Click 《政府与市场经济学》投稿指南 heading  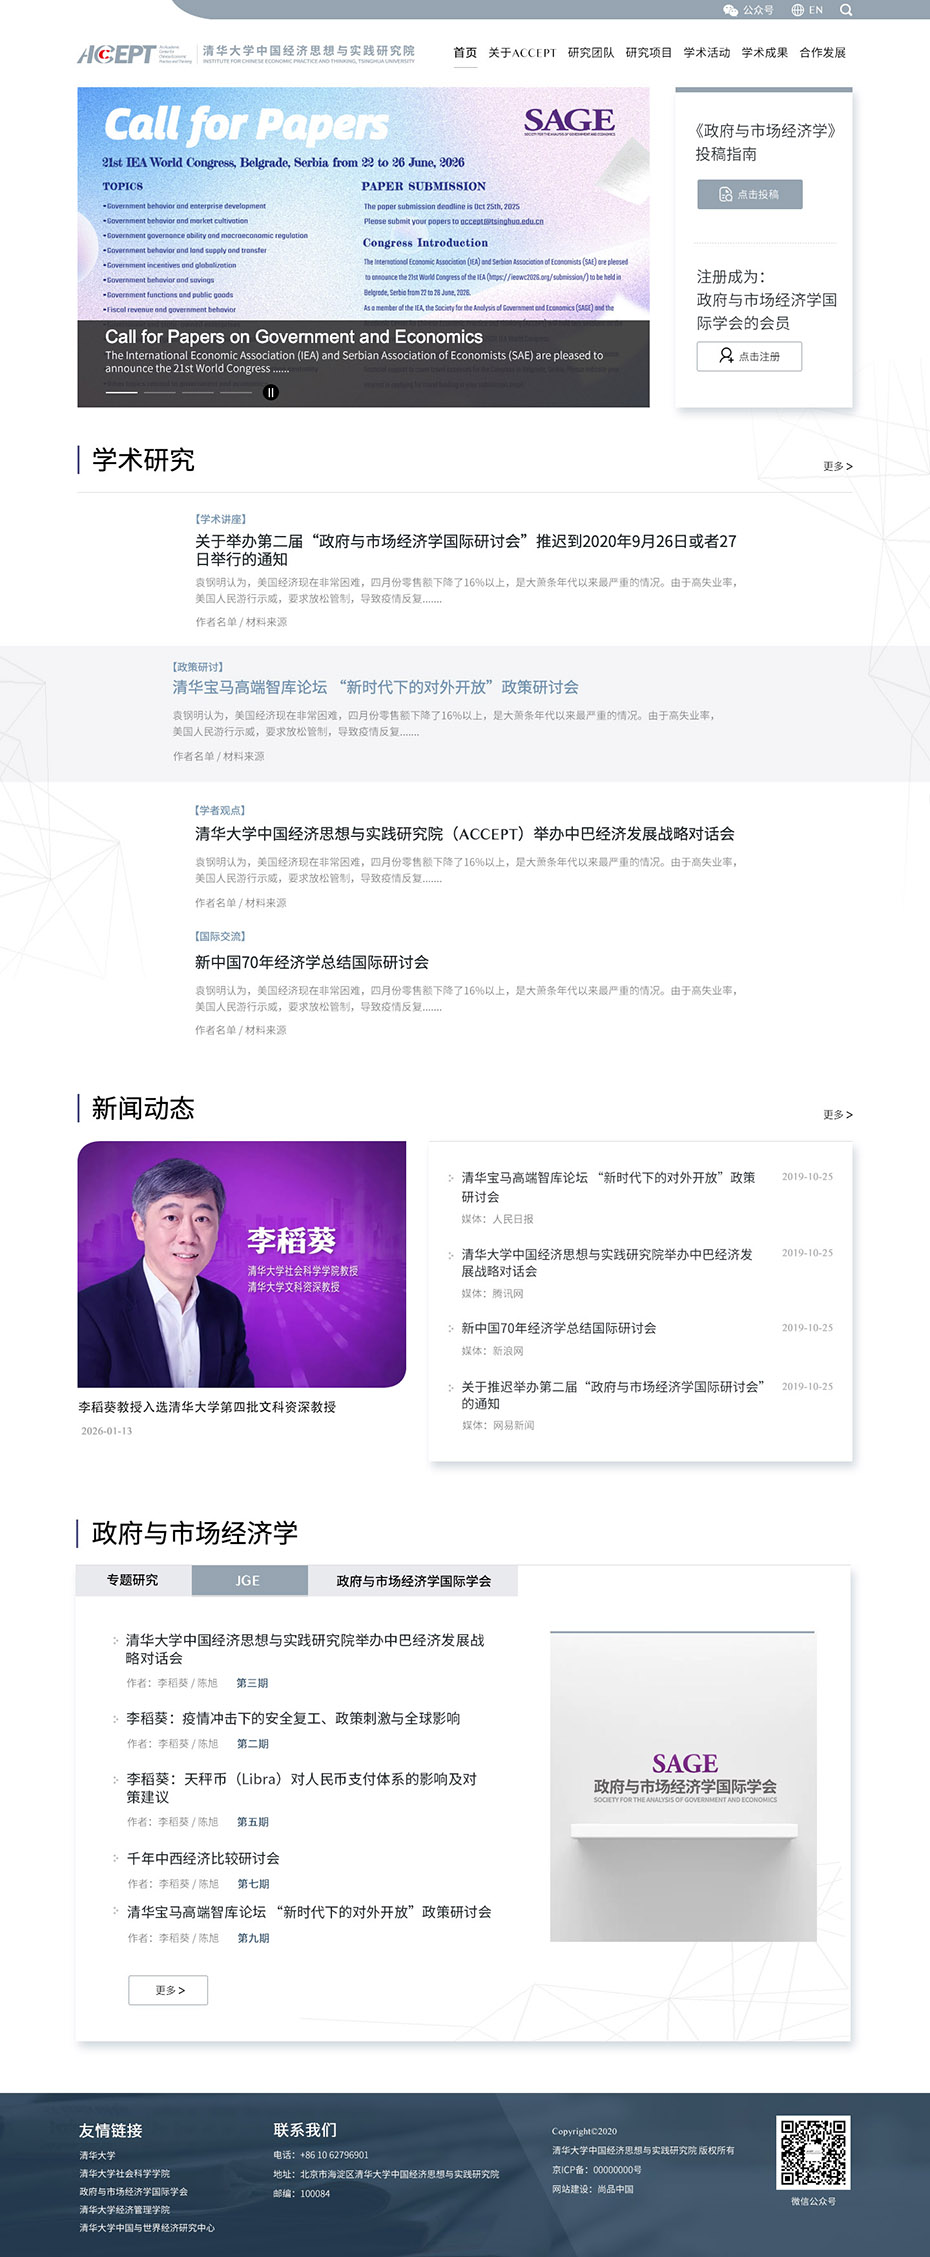766,142
